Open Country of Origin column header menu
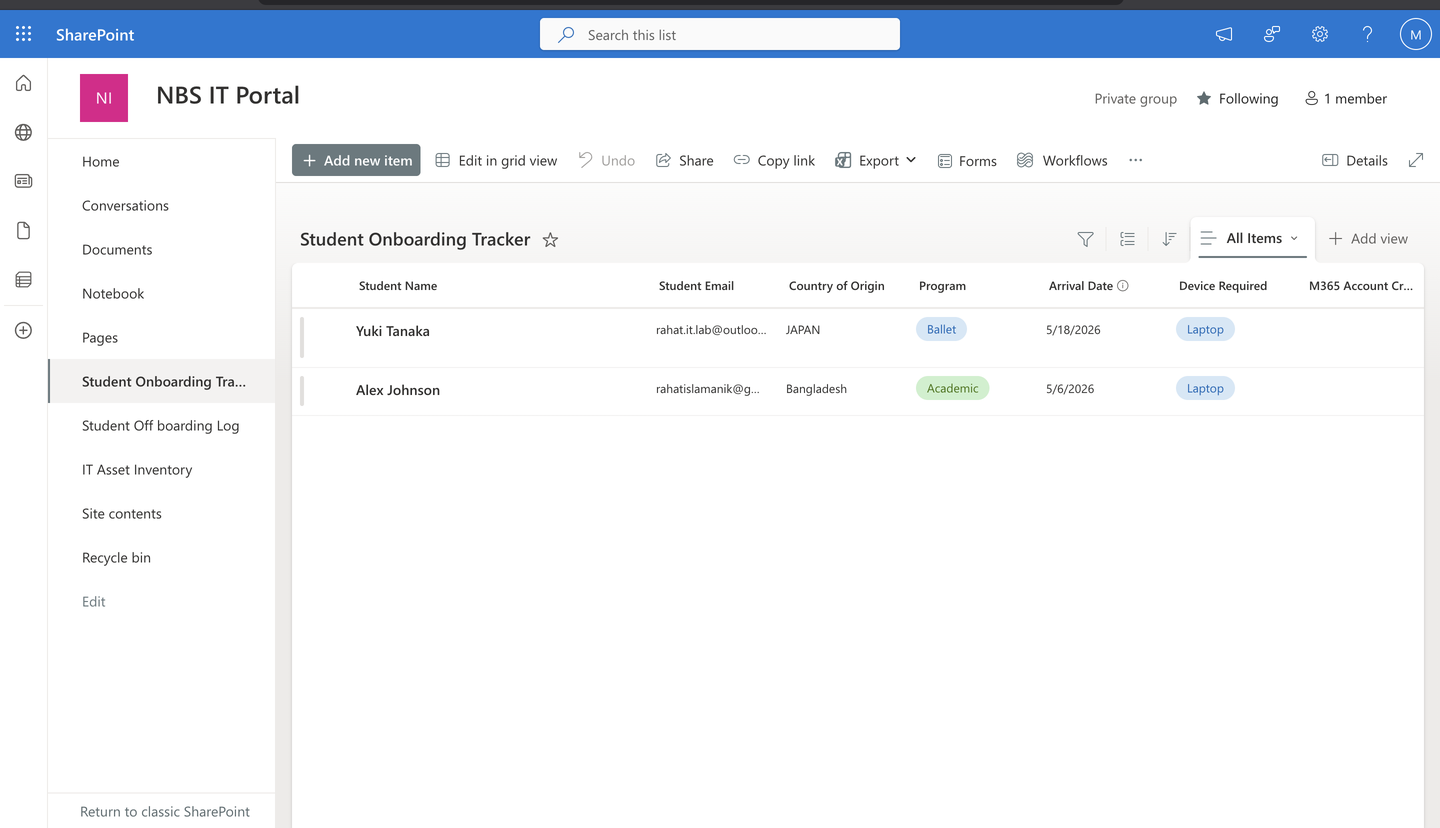Screen dimensions: 1440x828 pyautogui.click(x=836, y=286)
